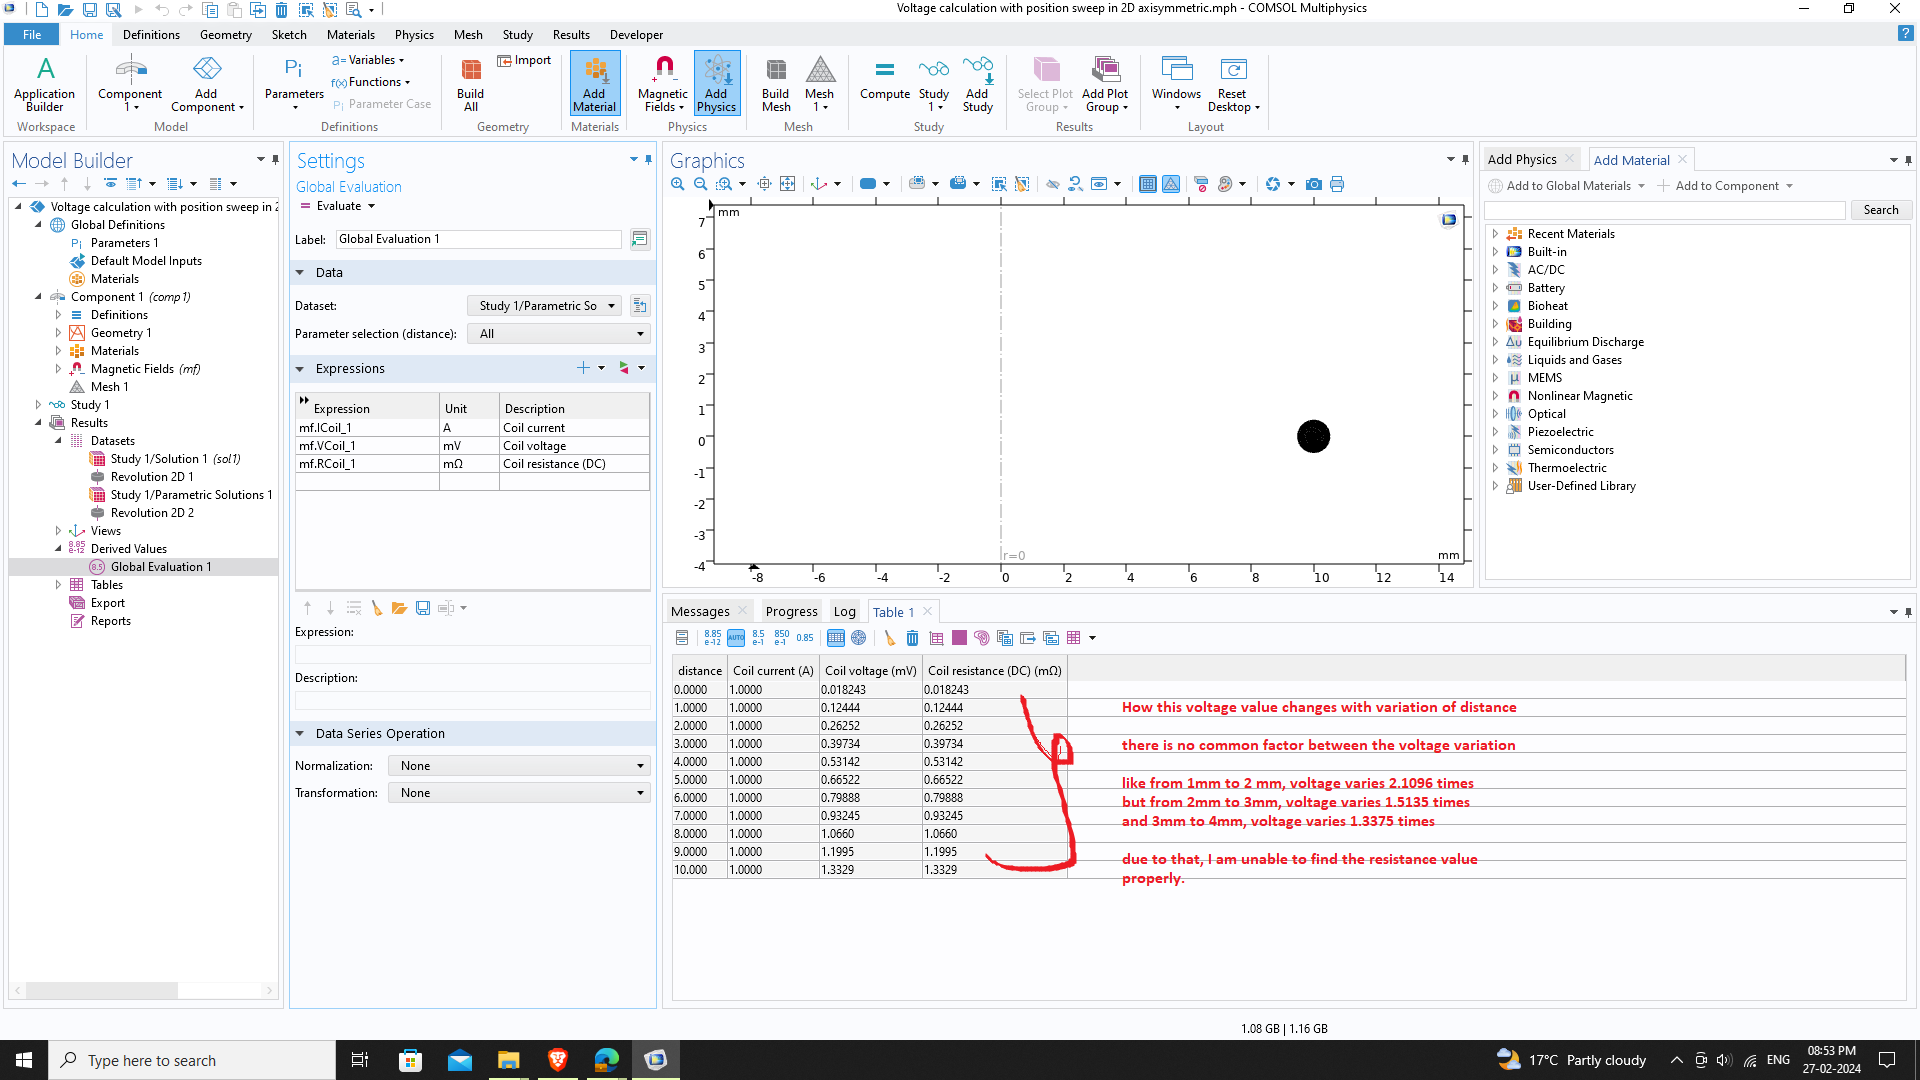Toggle the polar table view icon
The width and height of the screenshot is (1920, 1080).
click(x=859, y=638)
